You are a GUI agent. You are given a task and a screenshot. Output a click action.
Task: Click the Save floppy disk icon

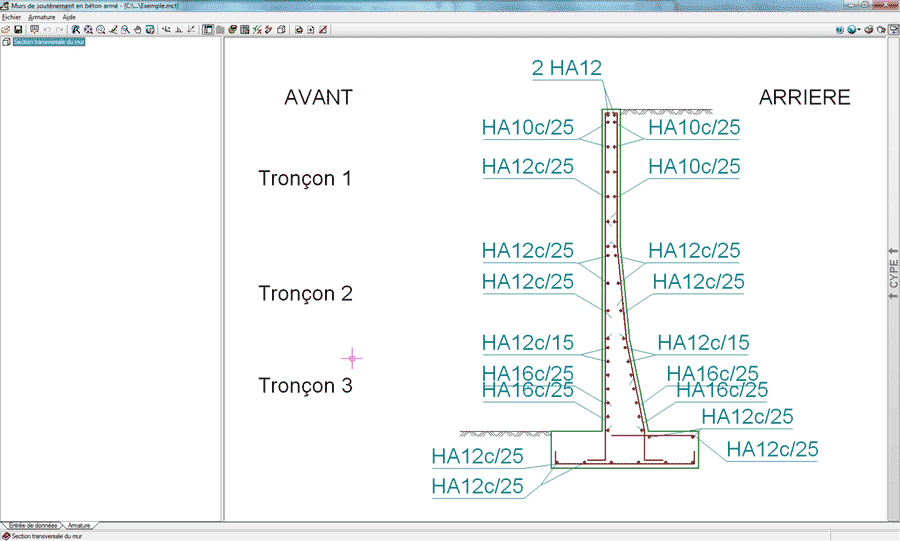click(18, 29)
